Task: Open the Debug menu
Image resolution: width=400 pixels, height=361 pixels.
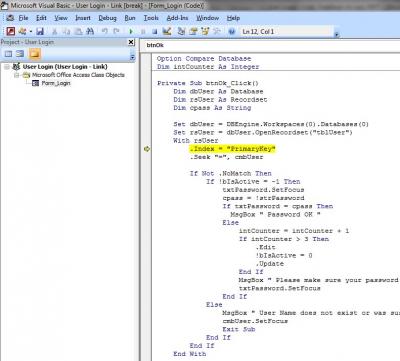Action: [107, 18]
